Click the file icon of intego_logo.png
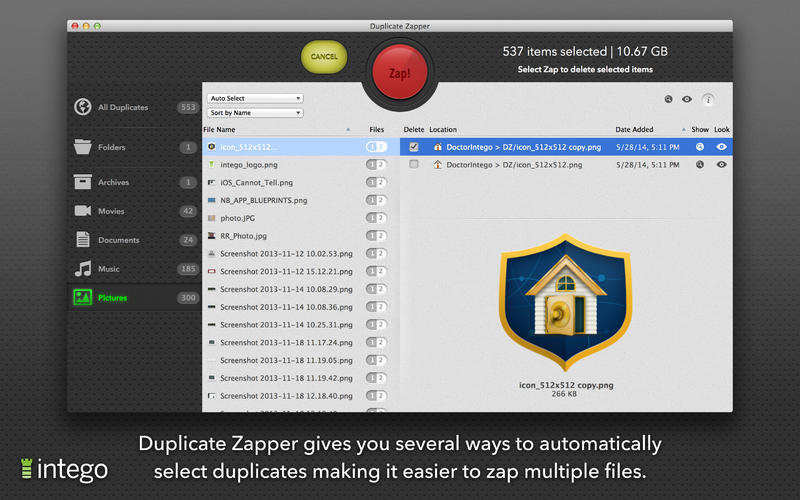Screen dimensions: 800x500 point(211,164)
